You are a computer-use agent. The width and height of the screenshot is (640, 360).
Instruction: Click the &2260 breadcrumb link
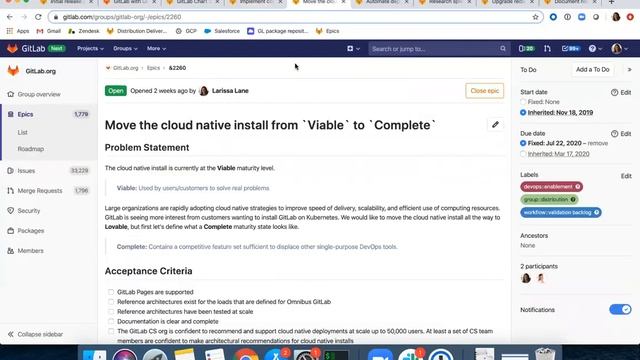(x=177, y=68)
